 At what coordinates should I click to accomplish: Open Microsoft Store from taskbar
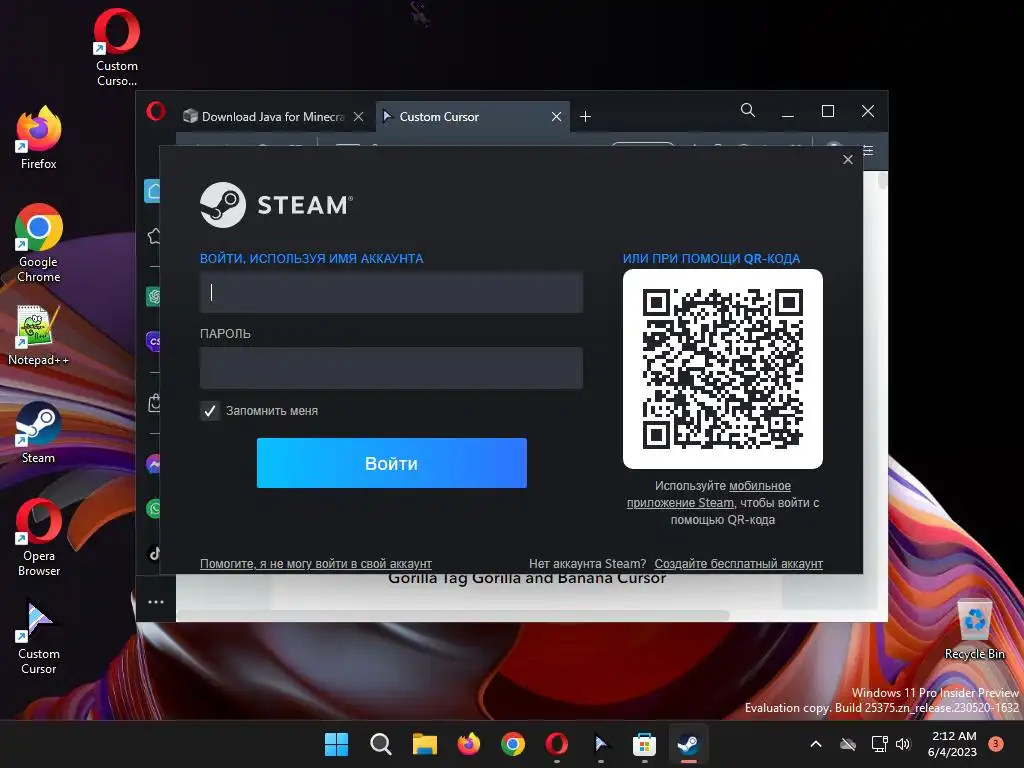pyautogui.click(x=644, y=744)
